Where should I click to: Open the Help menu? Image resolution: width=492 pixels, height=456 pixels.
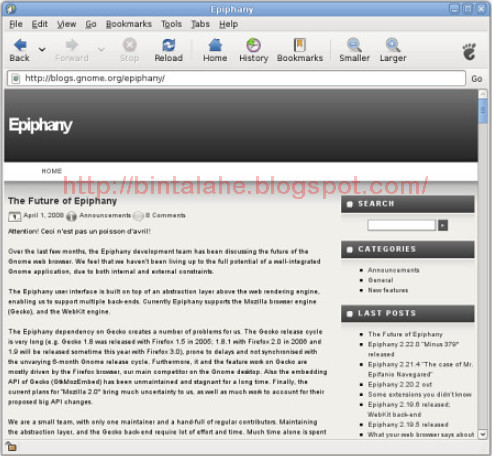(228, 24)
